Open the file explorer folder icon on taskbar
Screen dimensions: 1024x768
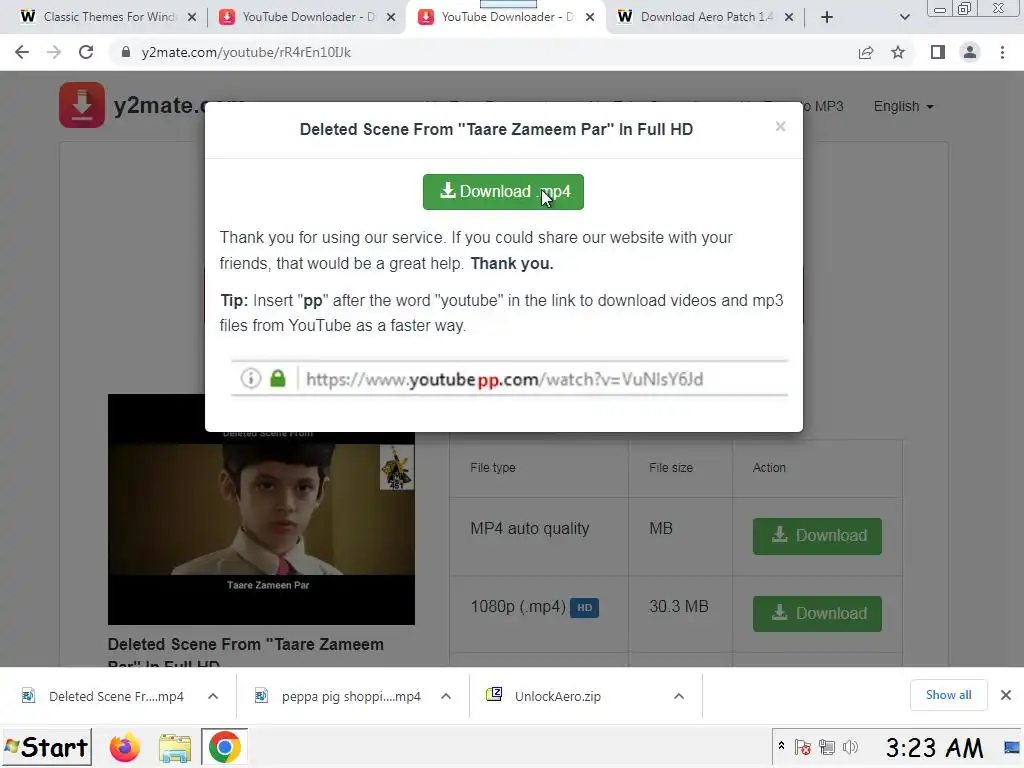tap(174, 748)
